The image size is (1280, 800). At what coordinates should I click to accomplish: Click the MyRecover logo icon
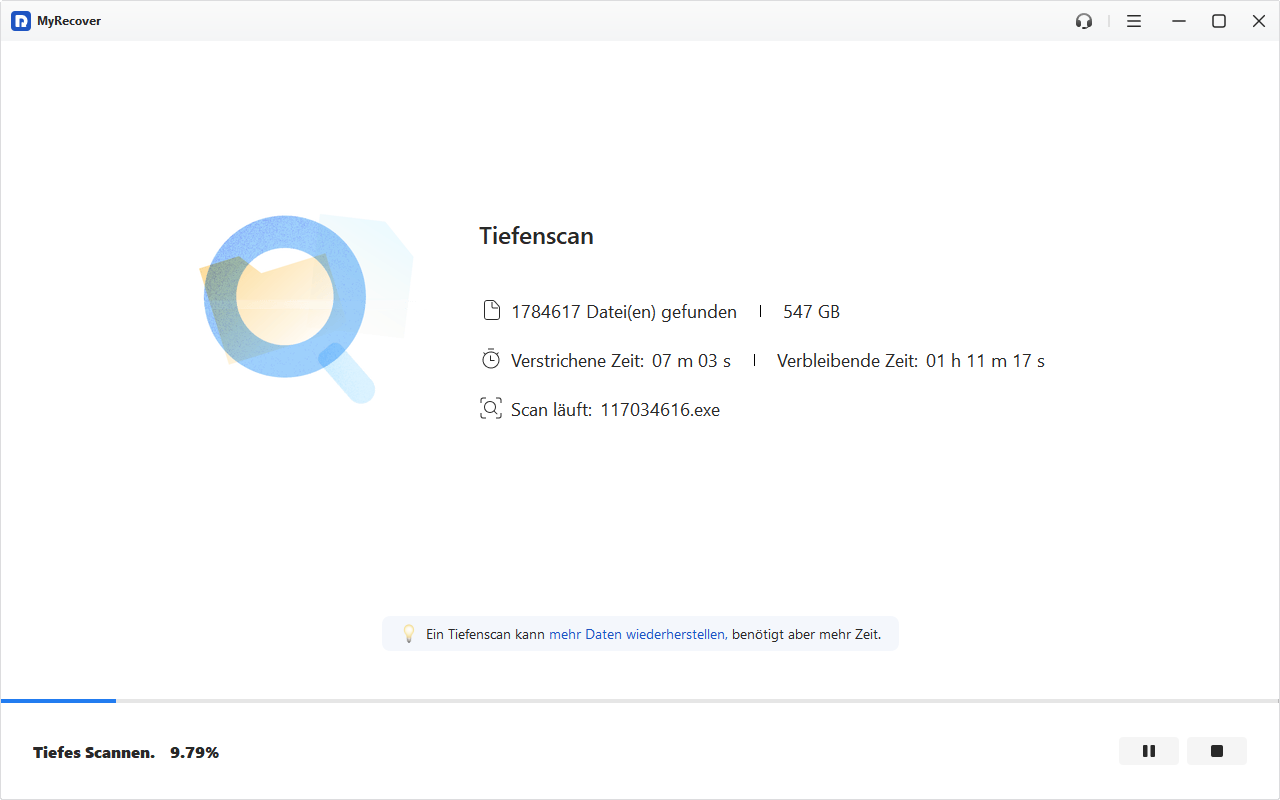pyautogui.click(x=21, y=21)
